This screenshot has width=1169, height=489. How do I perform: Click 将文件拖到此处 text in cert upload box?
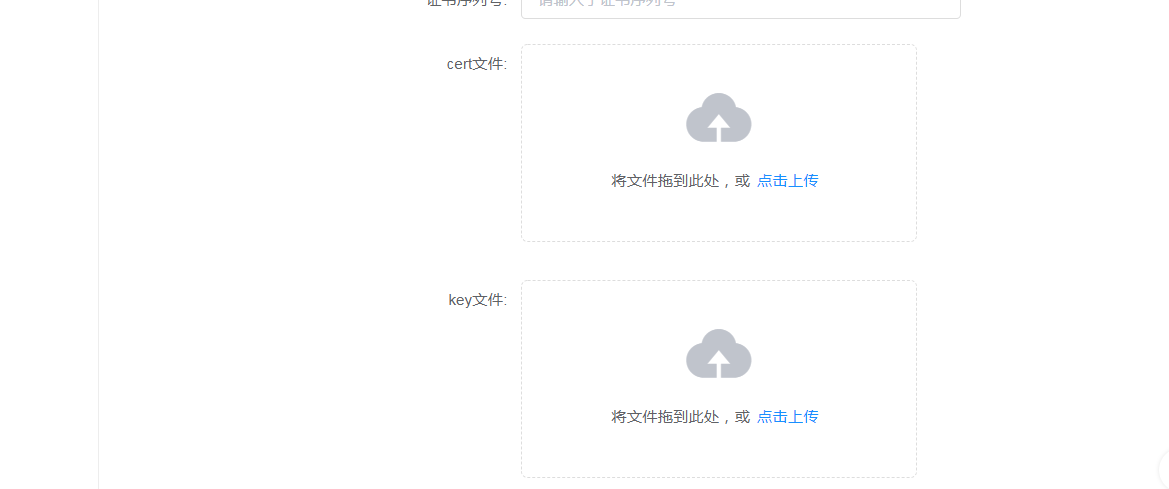[655, 180]
